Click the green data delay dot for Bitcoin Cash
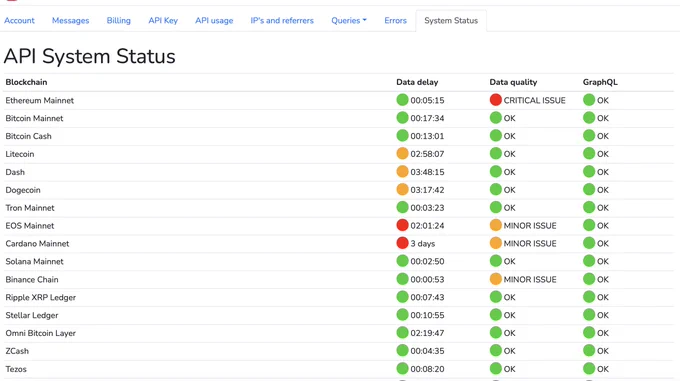 point(402,136)
